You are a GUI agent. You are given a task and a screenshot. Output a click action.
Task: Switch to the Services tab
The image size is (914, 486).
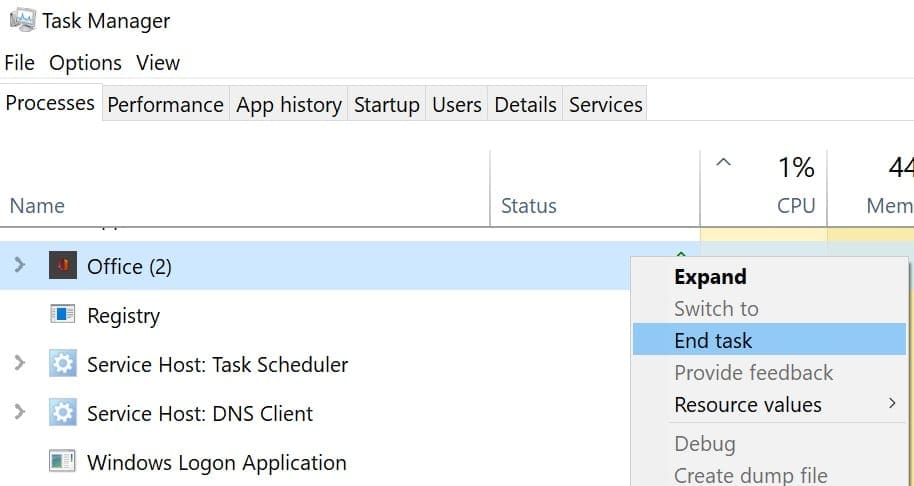[606, 104]
